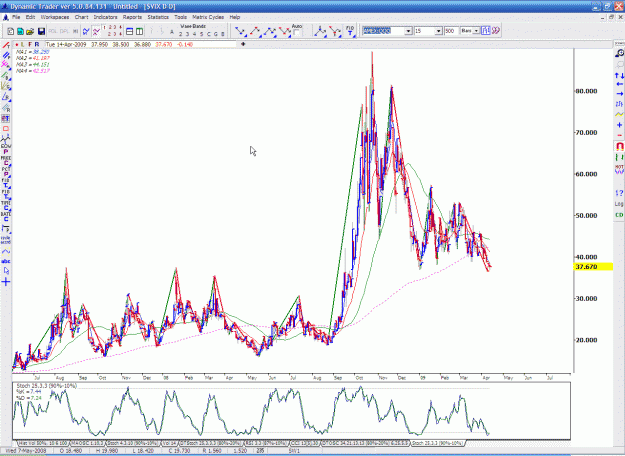
Task: Select the abc text label tool
Action: coord(6,261)
